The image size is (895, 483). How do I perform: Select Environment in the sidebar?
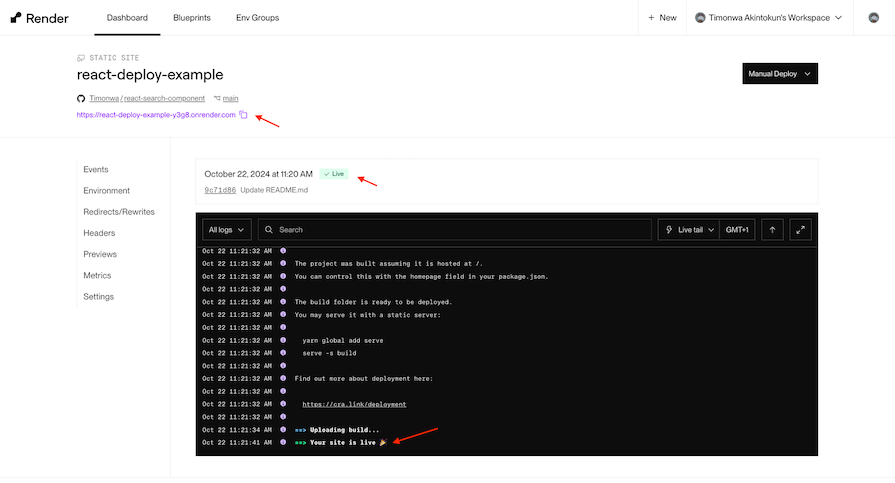tap(107, 190)
